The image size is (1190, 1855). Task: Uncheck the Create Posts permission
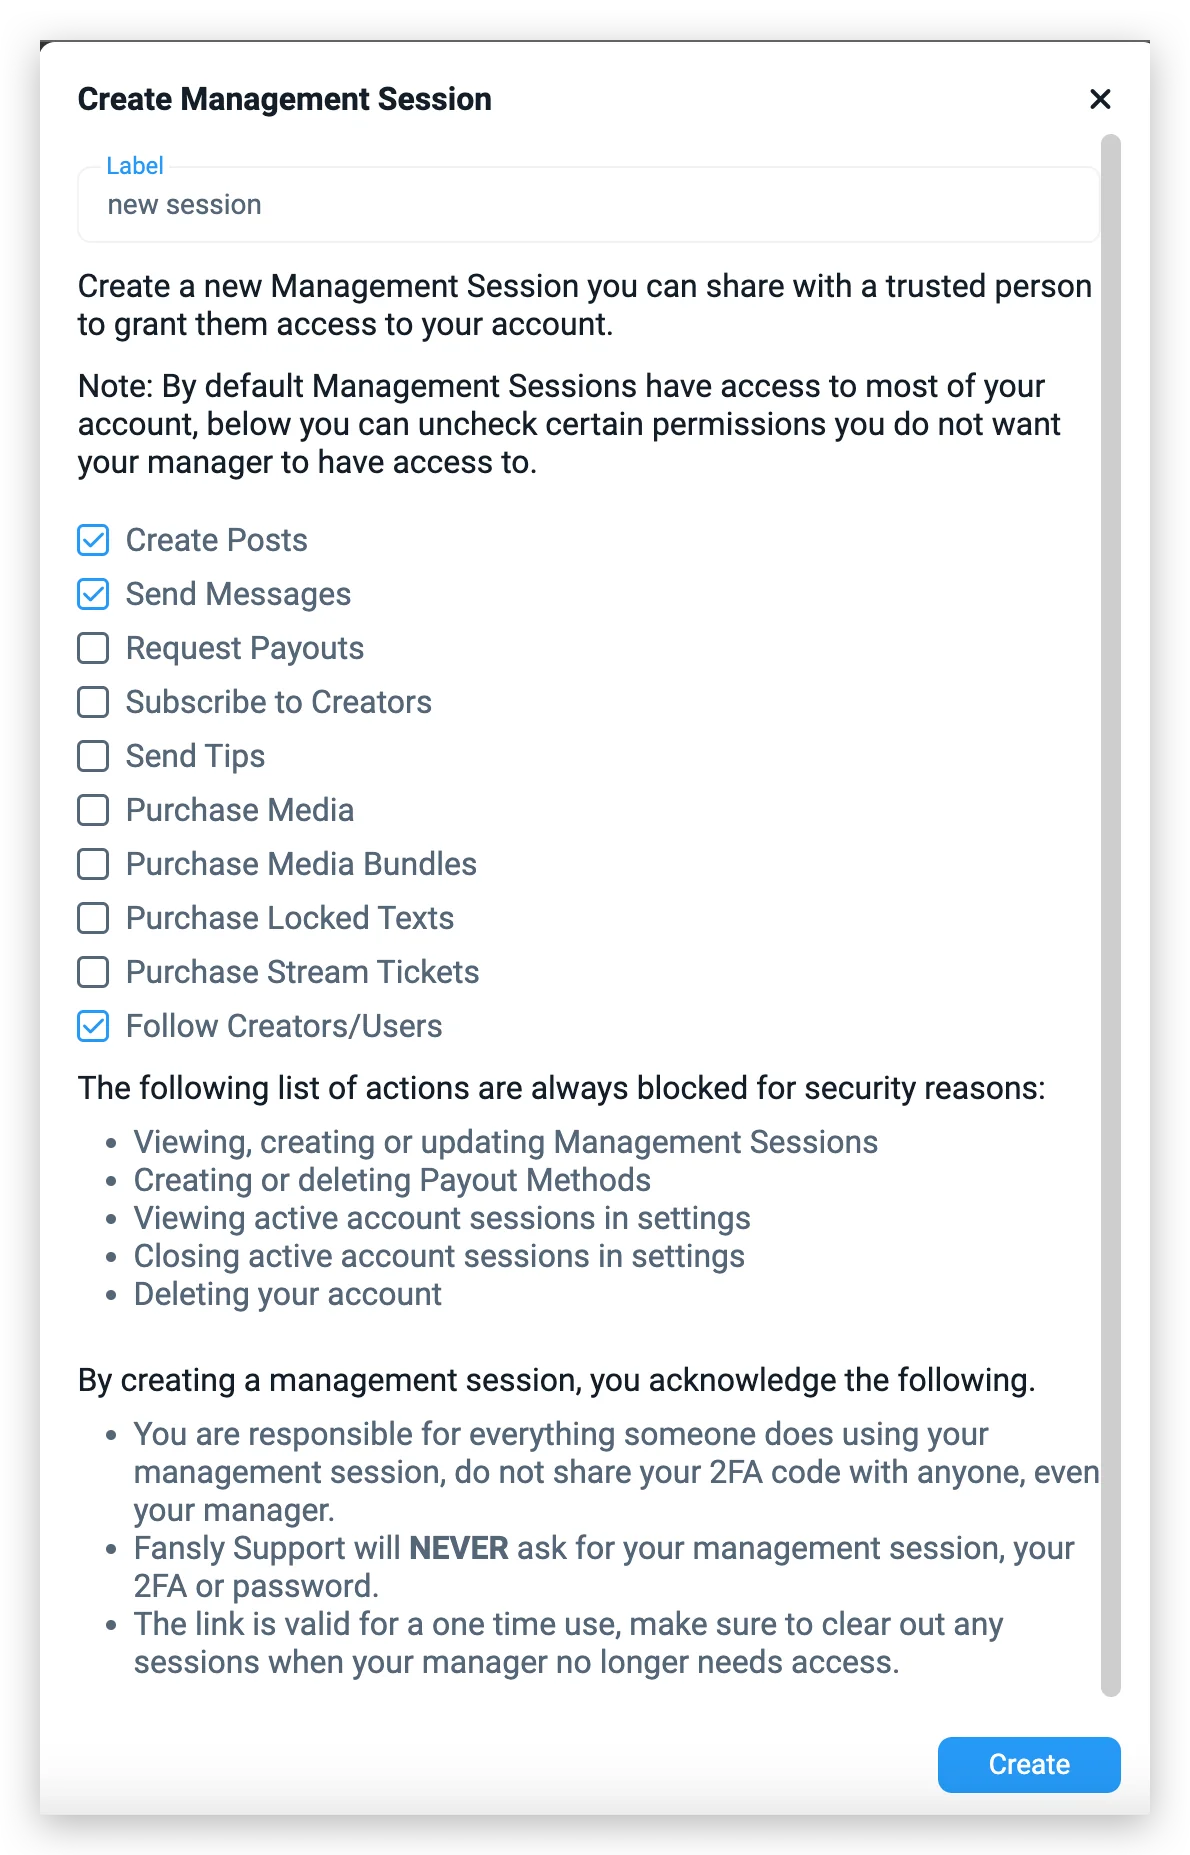pos(92,540)
